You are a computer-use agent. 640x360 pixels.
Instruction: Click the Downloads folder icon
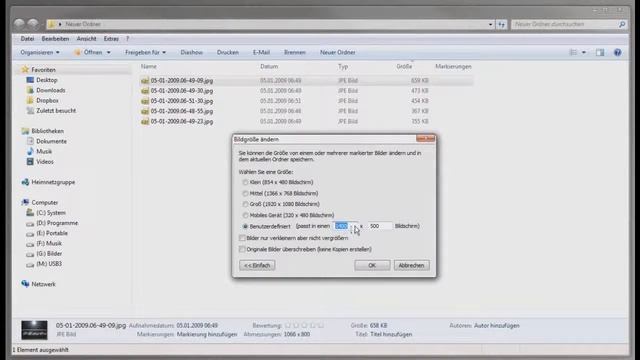click(x=30, y=90)
